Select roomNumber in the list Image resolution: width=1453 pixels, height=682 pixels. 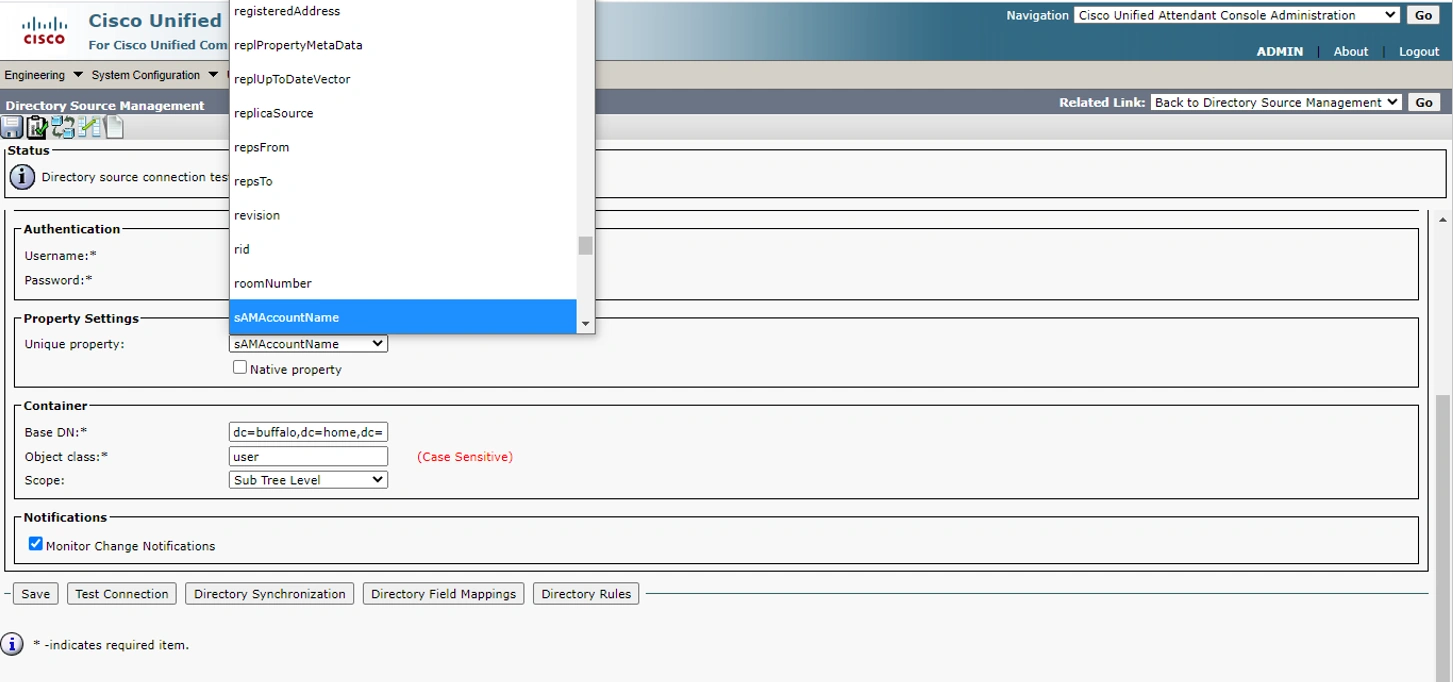click(403, 283)
